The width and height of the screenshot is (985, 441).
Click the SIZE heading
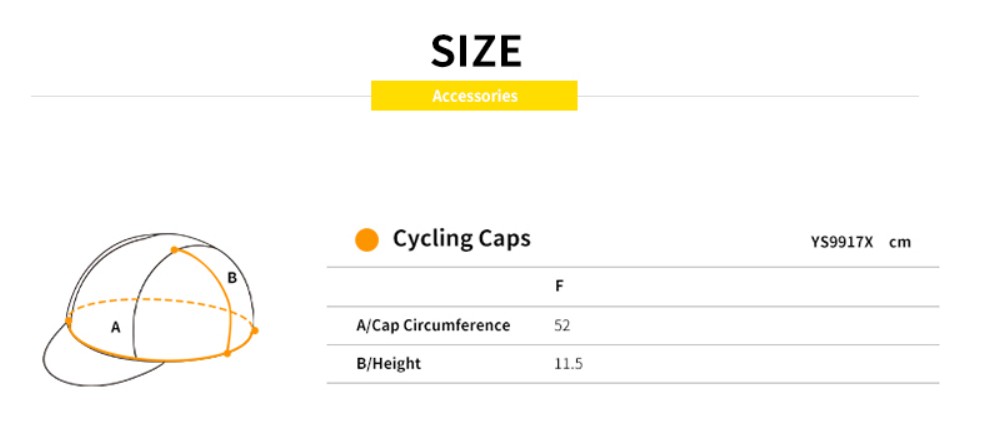(x=475, y=51)
